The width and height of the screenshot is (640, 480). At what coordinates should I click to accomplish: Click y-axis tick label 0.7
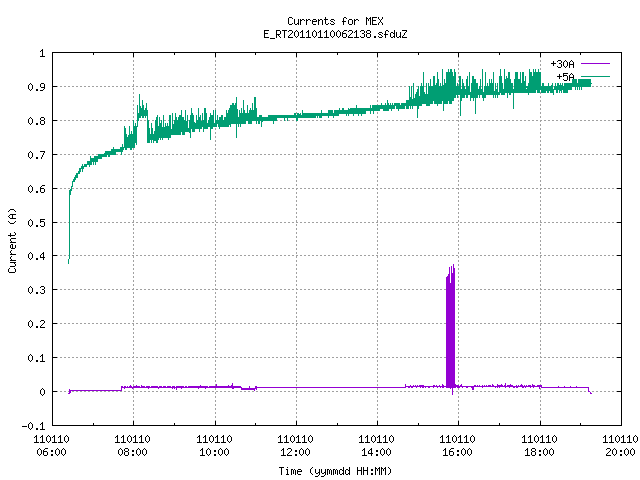click(36, 155)
